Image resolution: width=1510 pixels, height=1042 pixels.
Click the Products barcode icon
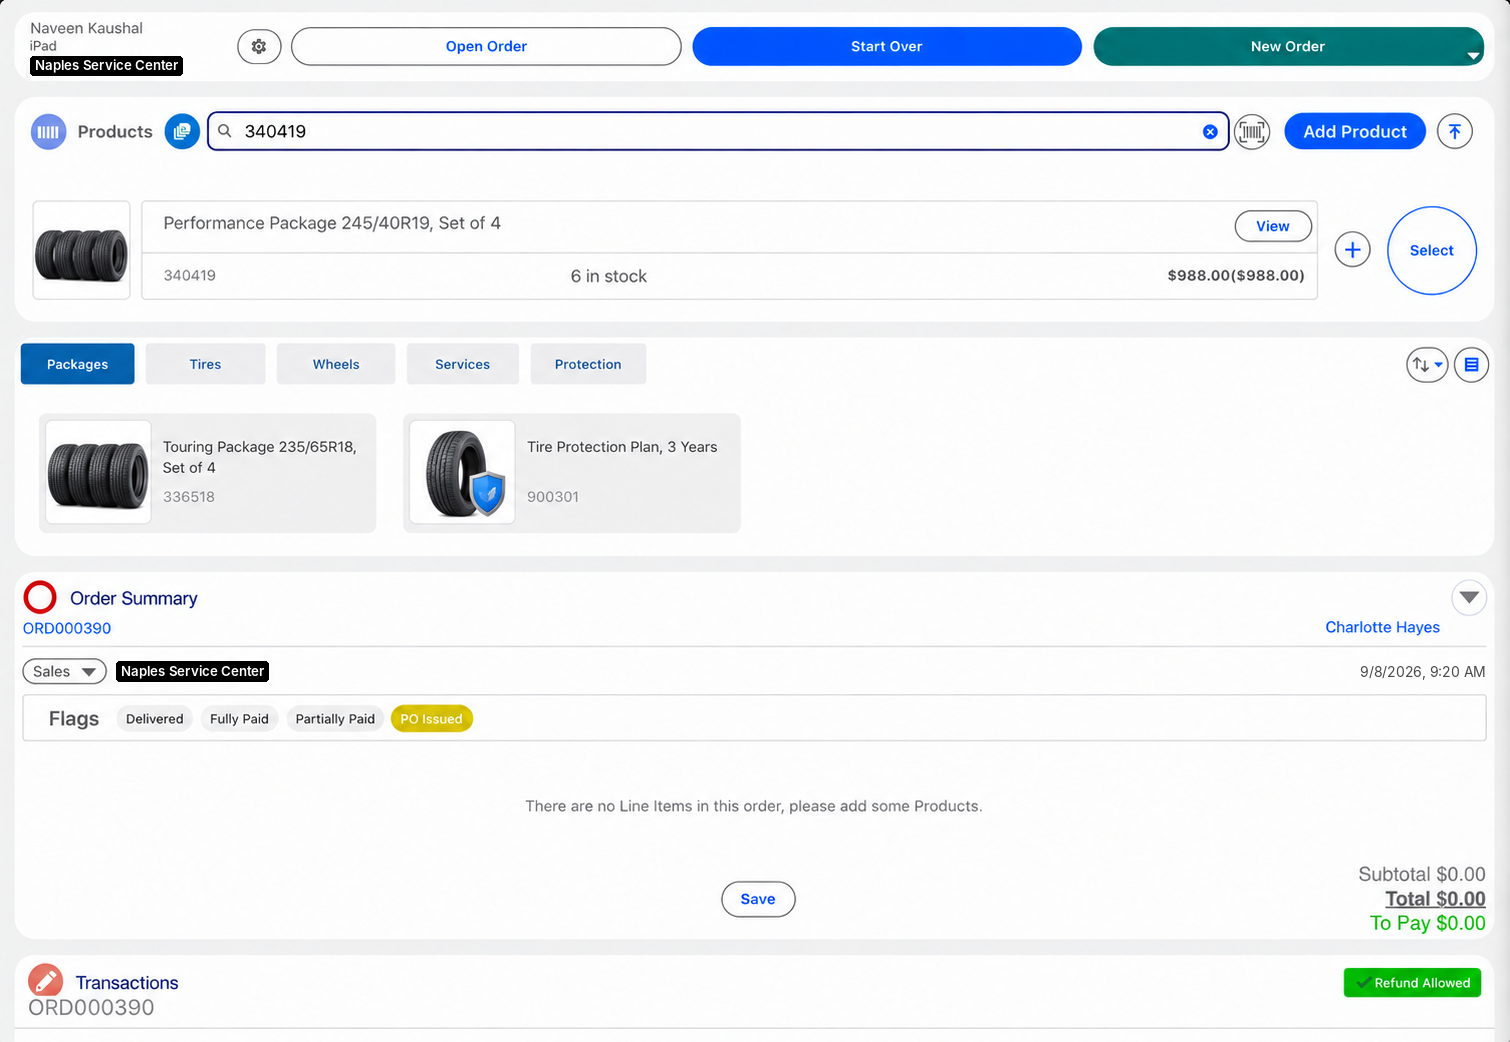48,131
